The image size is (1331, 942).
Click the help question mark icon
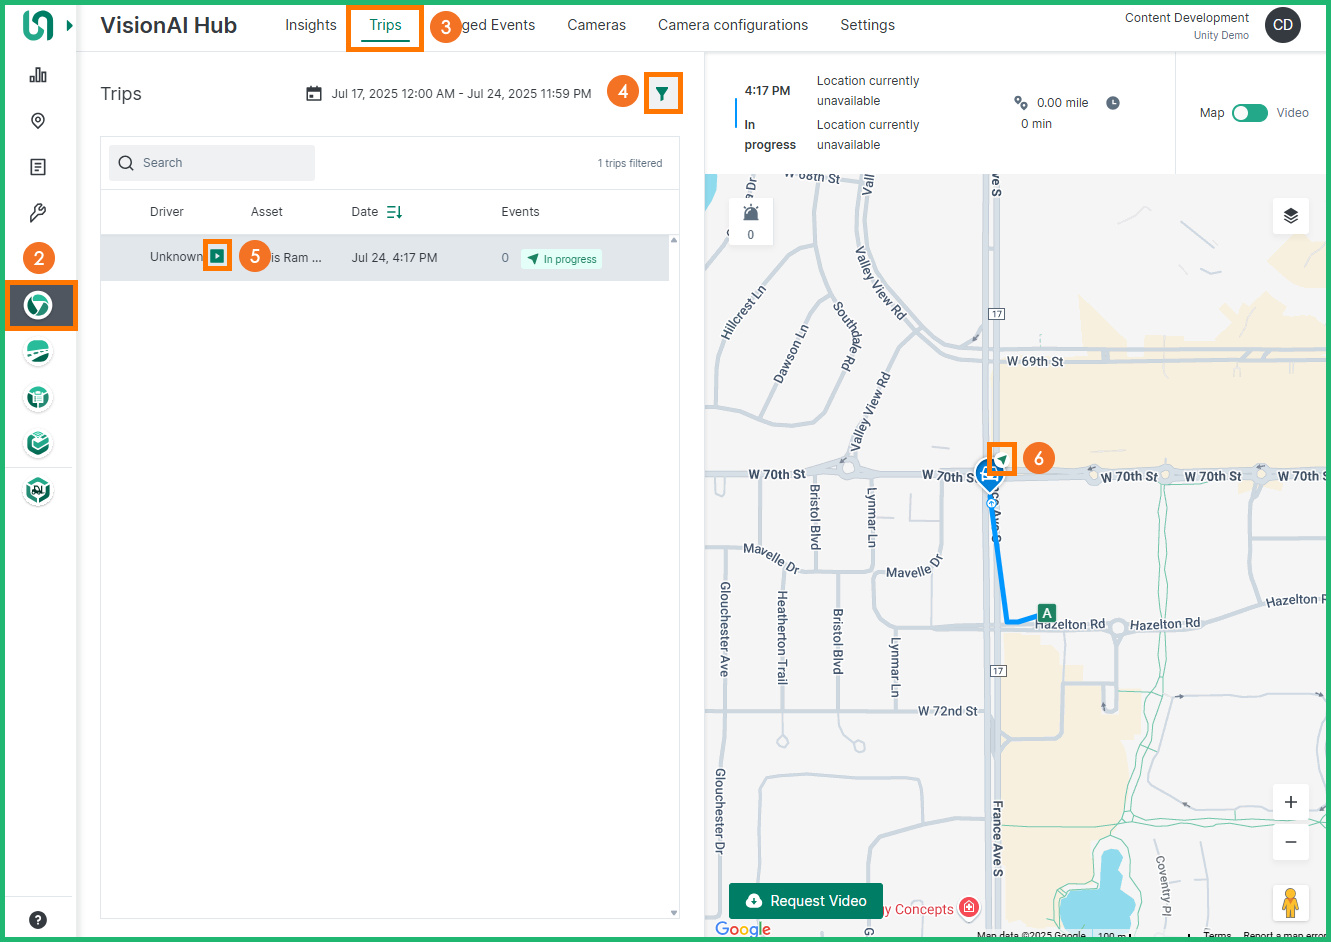coord(38,920)
